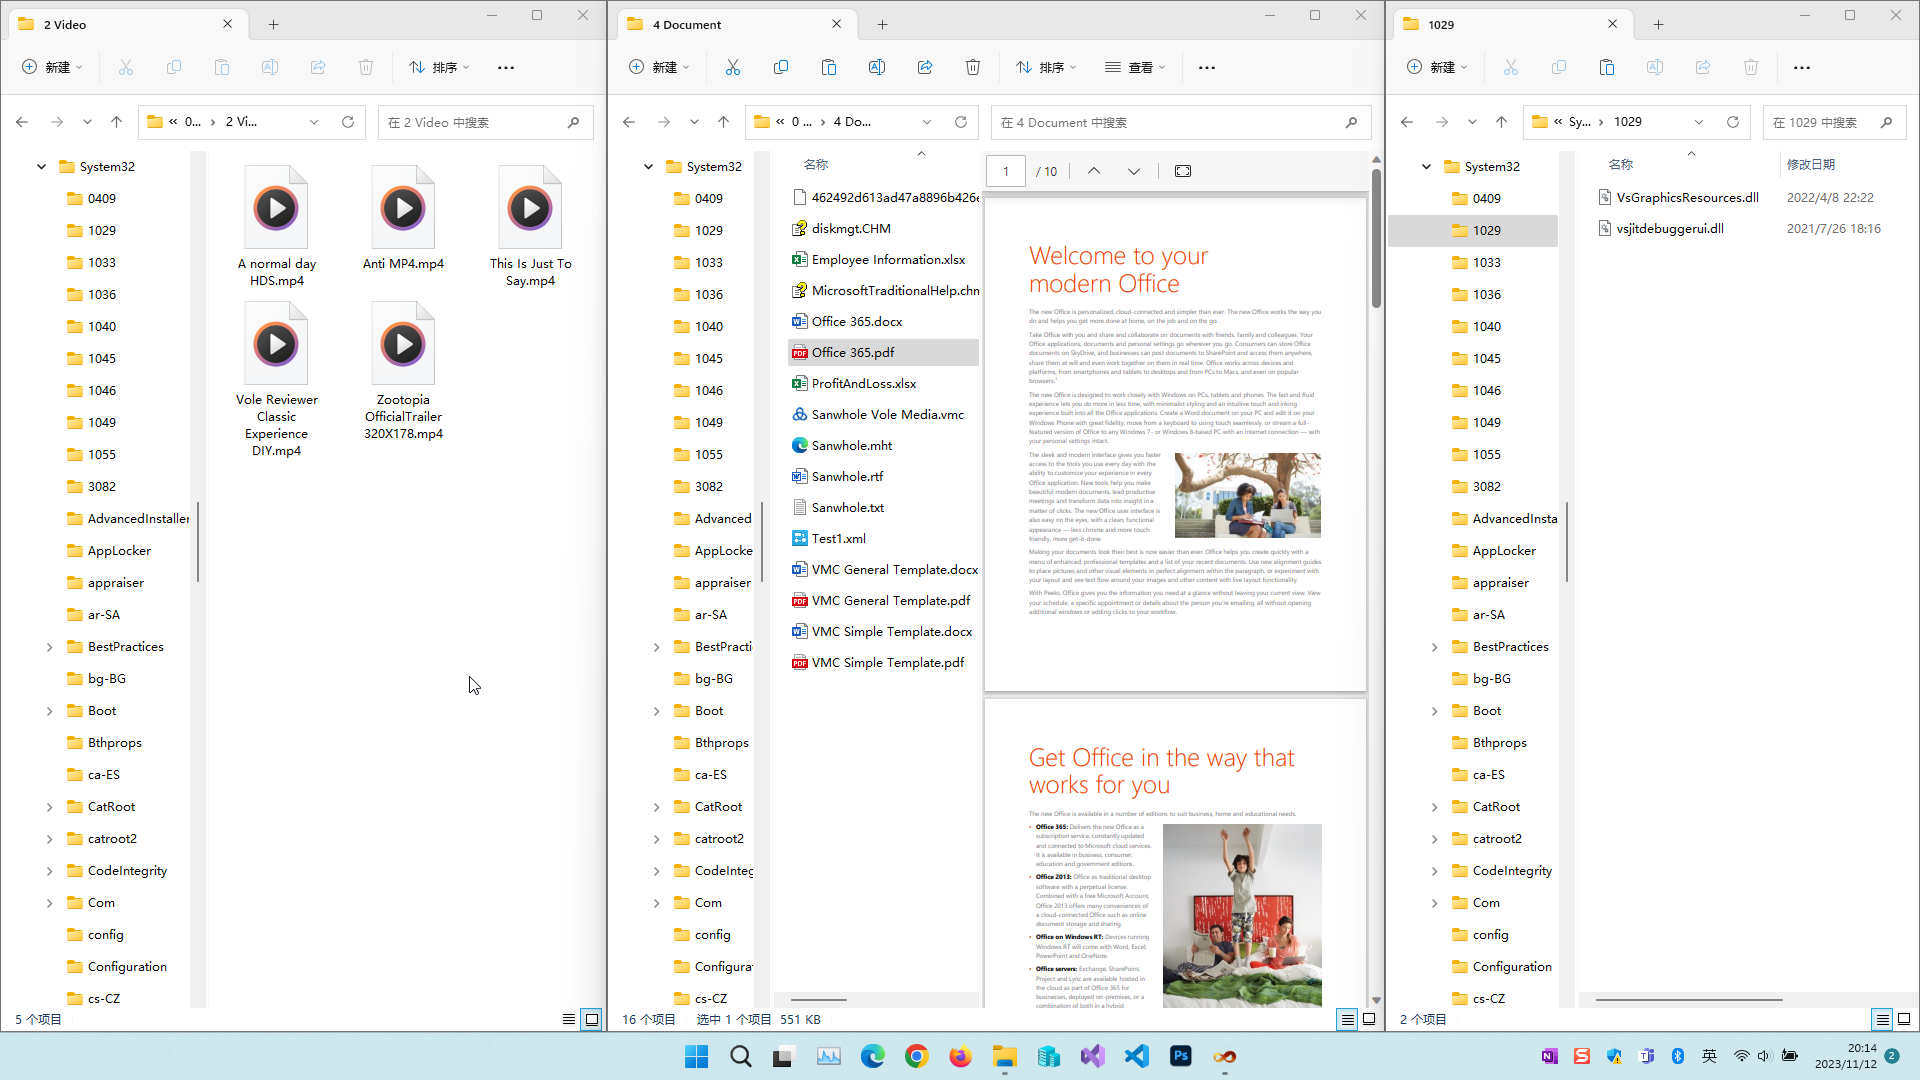Click previous page arrow in PDF preview

[x=1094, y=171]
